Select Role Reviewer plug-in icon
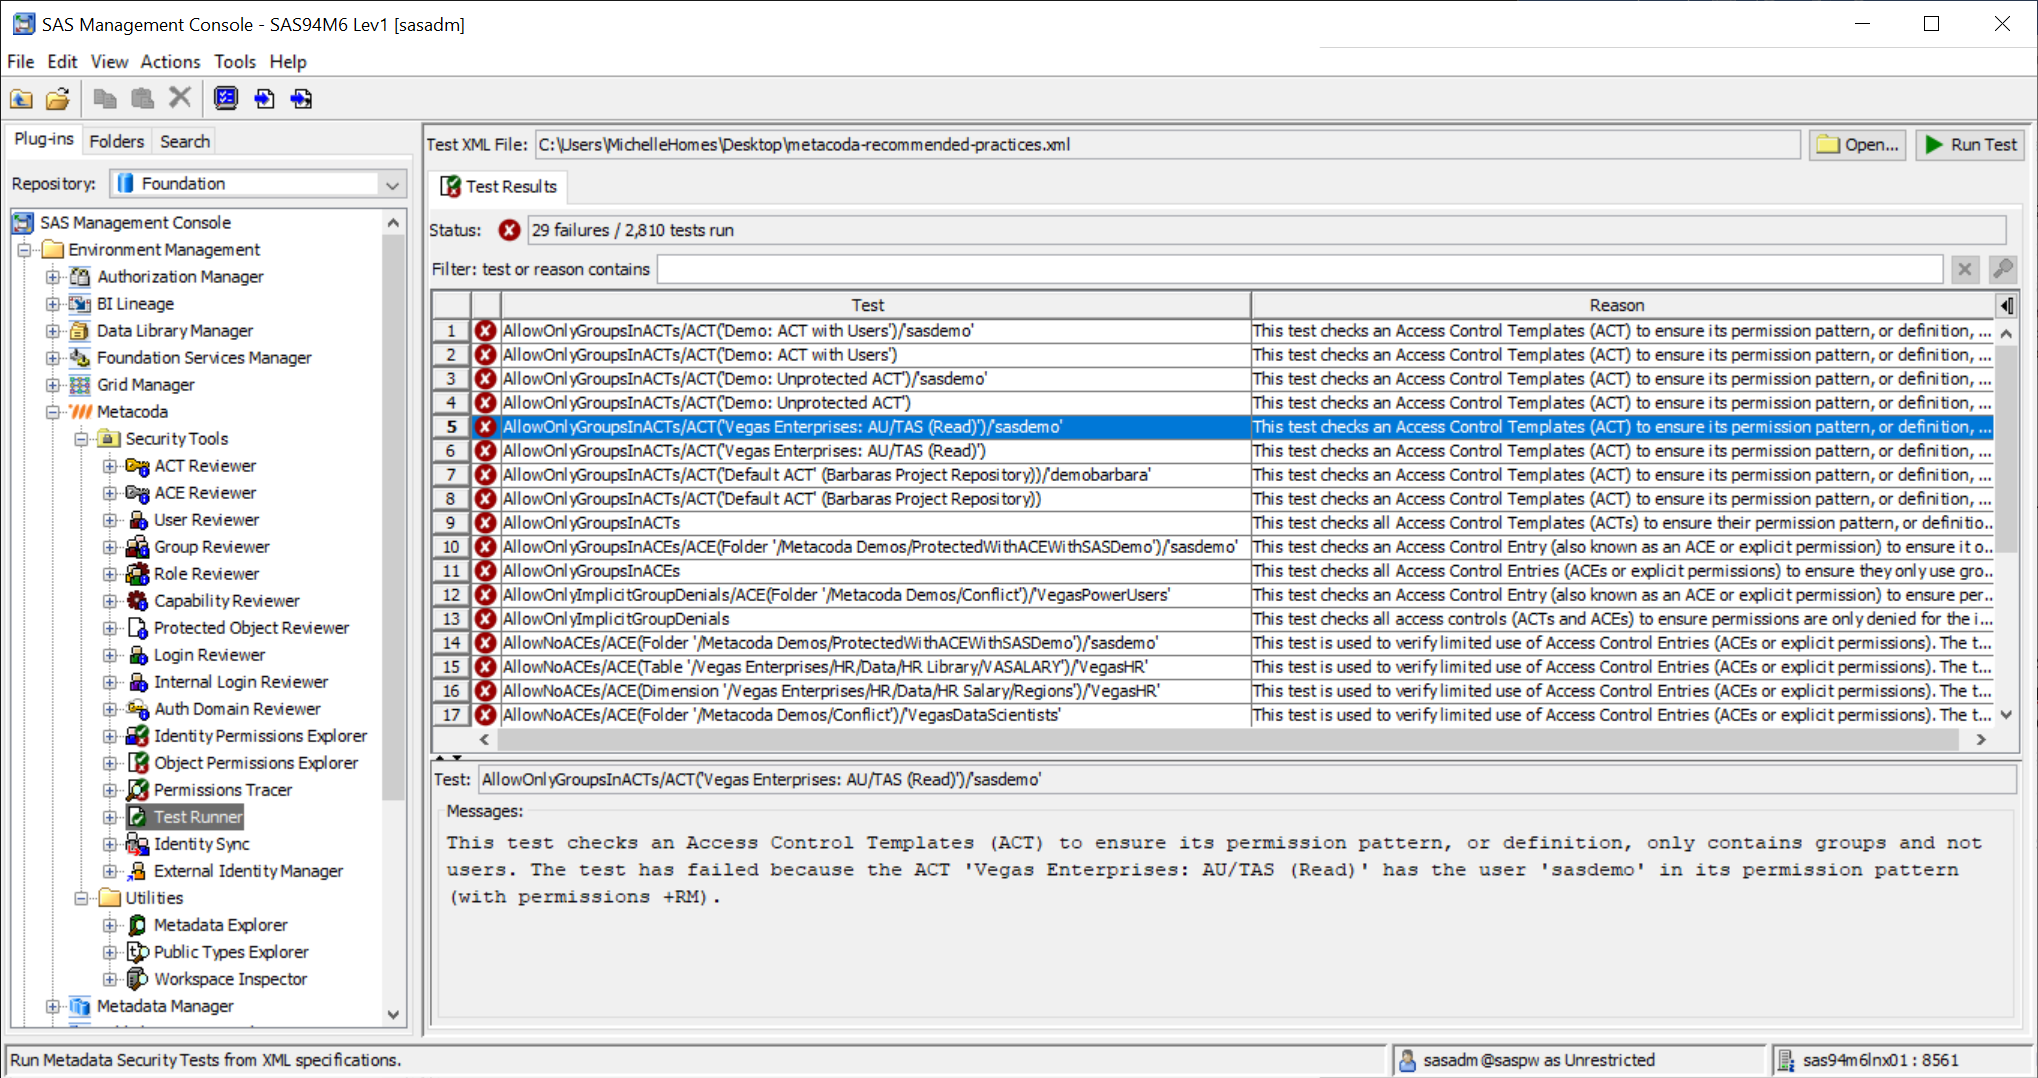The height and width of the screenshot is (1078, 2038). 137,574
